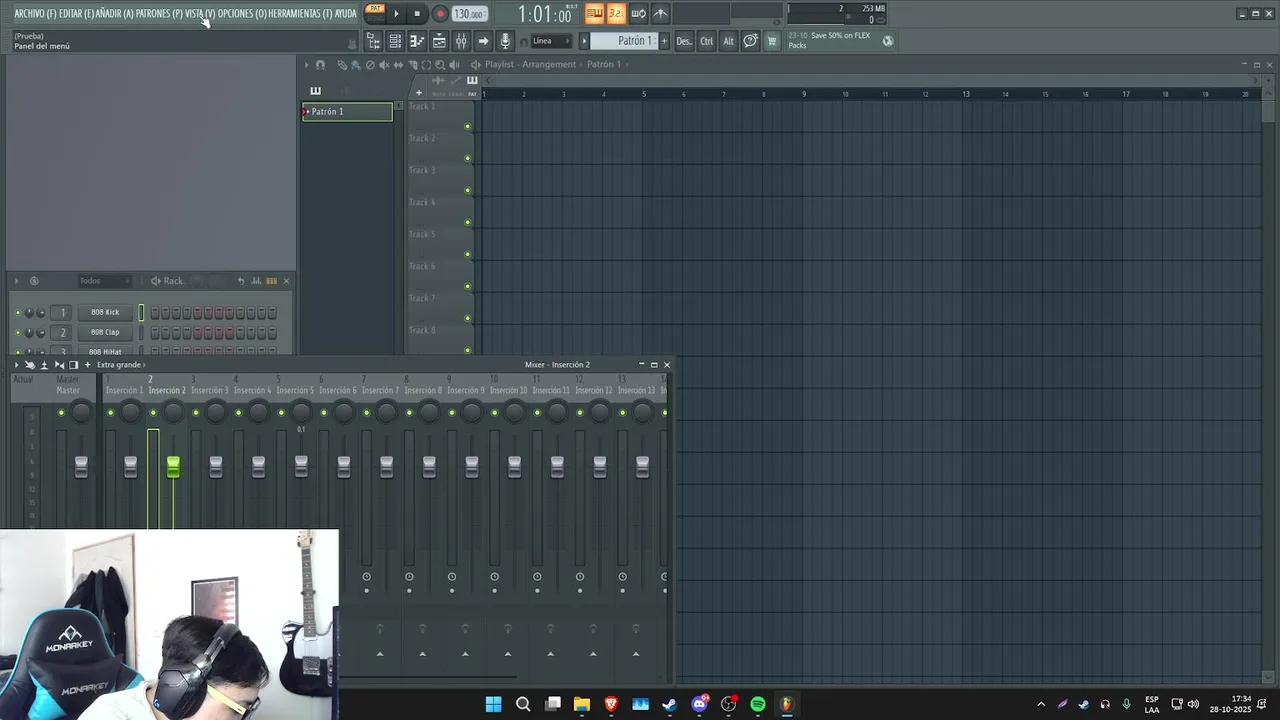This screenshot has height=720, width=1280.
Task: Open the Playlist view icon
Action: (x=439, y=41)
